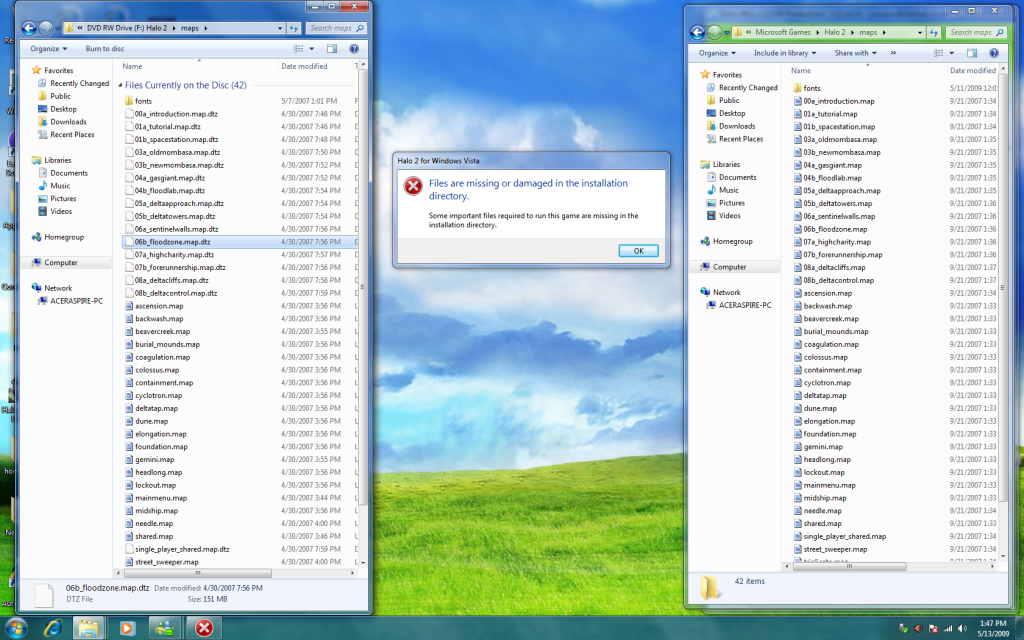Viewport: 1024px width, 640px height.
Task: Open the Include in library dropdown
Action: [784, 53]
